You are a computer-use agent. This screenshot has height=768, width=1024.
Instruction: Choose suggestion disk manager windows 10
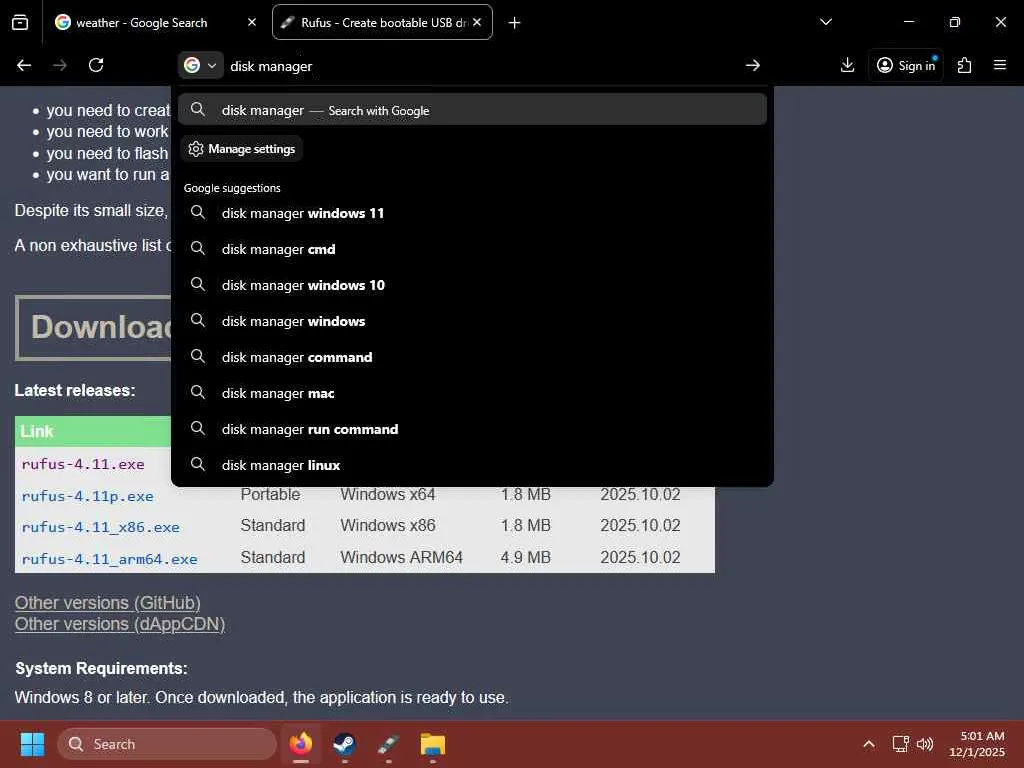(472, 285)
